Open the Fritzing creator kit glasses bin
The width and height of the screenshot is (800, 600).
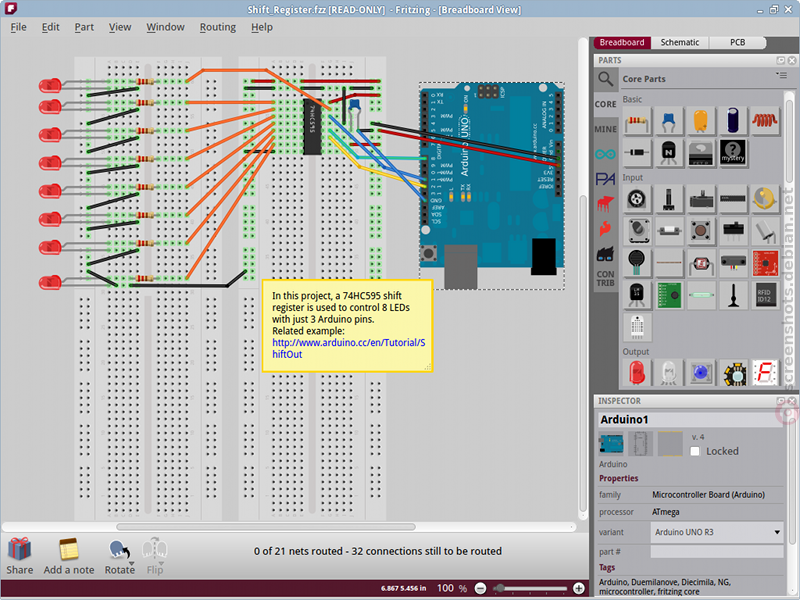pos(605,254)
